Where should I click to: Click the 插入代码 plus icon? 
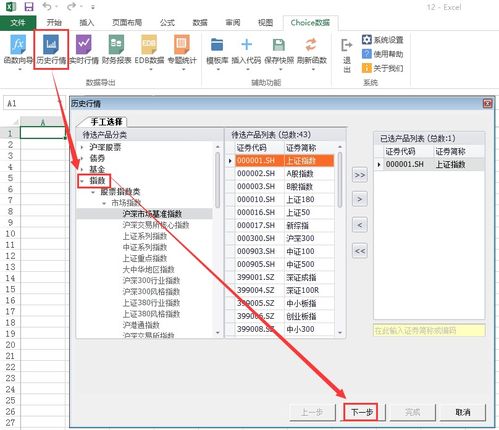pos(247,44)
